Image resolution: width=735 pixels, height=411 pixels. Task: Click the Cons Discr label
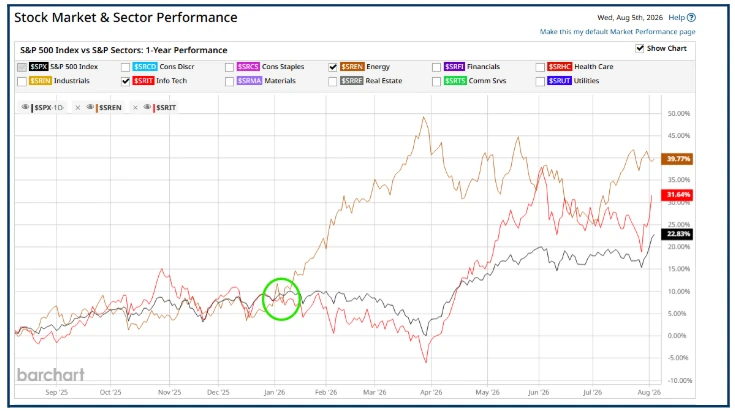click(x=177, y=67)
